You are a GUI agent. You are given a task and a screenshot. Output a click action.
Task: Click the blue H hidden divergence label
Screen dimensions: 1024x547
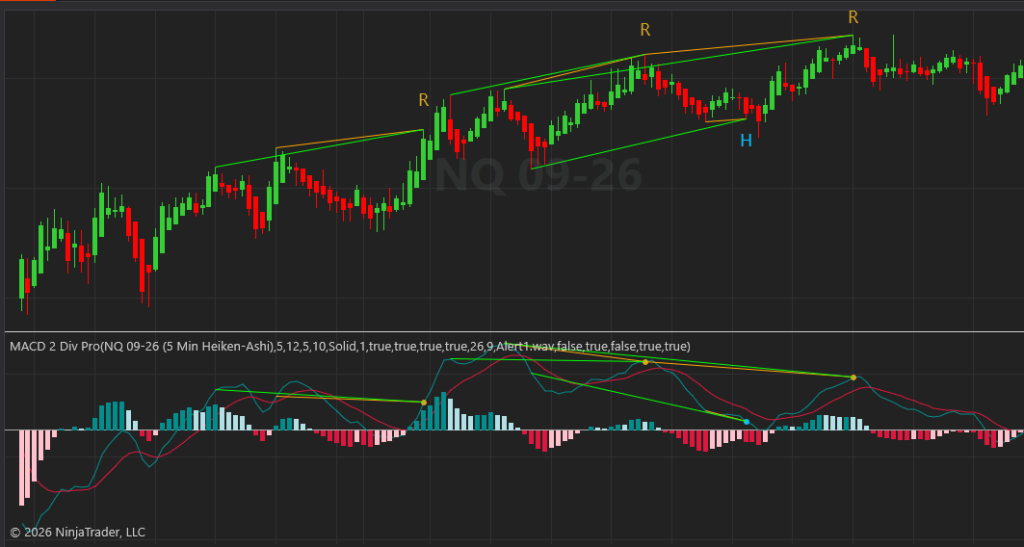(746, 140)
